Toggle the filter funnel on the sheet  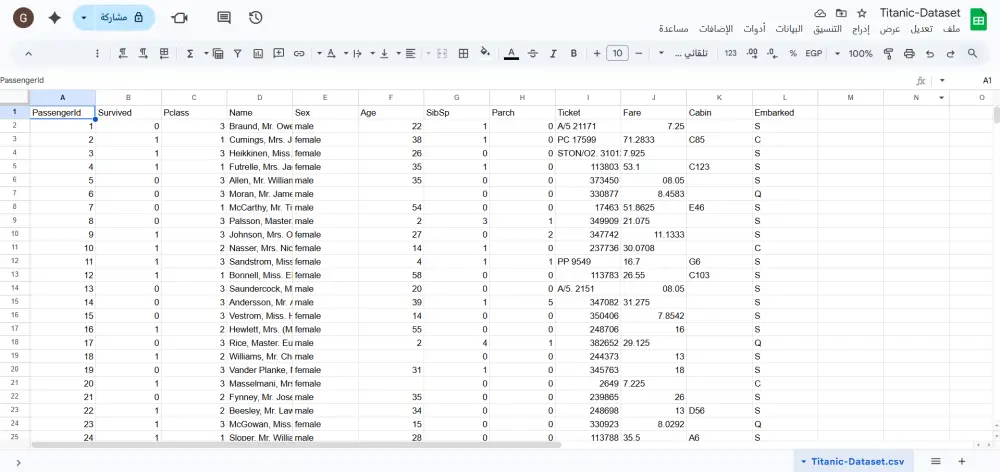click(237, 54)
